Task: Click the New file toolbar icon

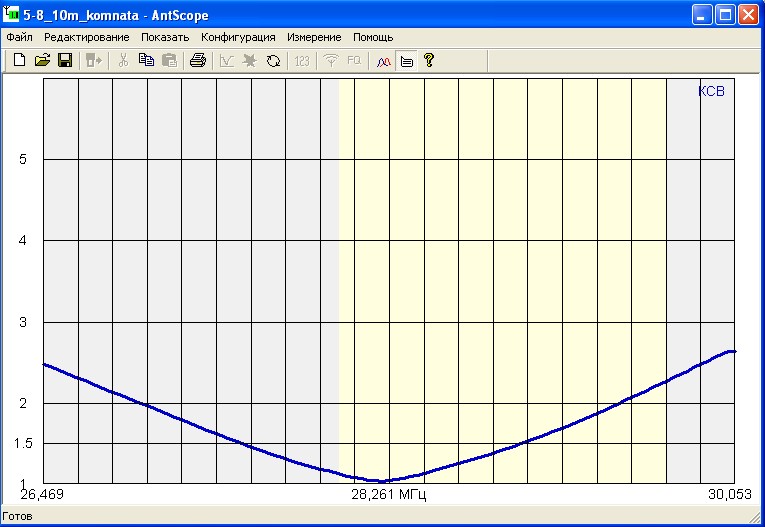Action: 19,61
